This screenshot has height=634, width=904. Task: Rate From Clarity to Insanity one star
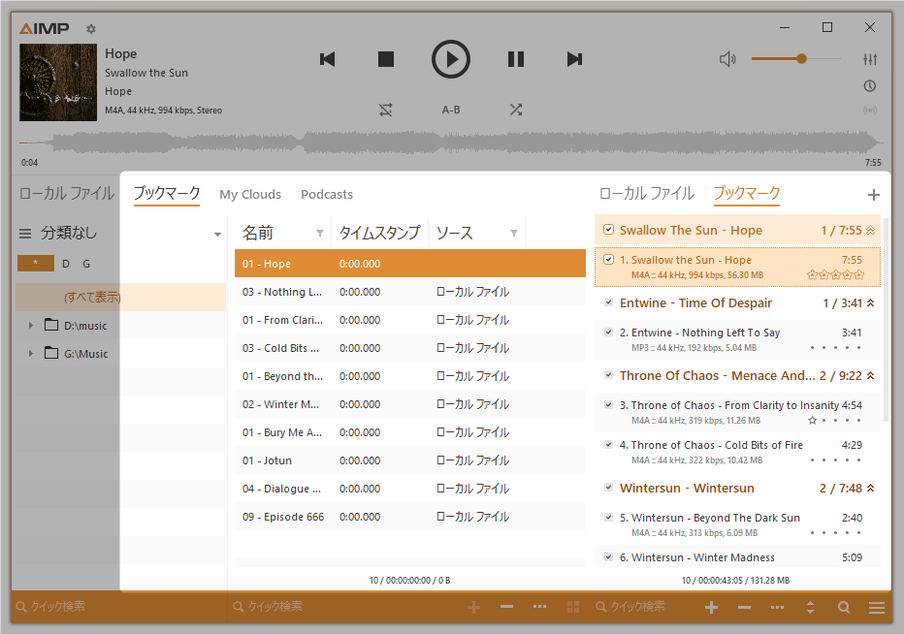pos(812,420)
